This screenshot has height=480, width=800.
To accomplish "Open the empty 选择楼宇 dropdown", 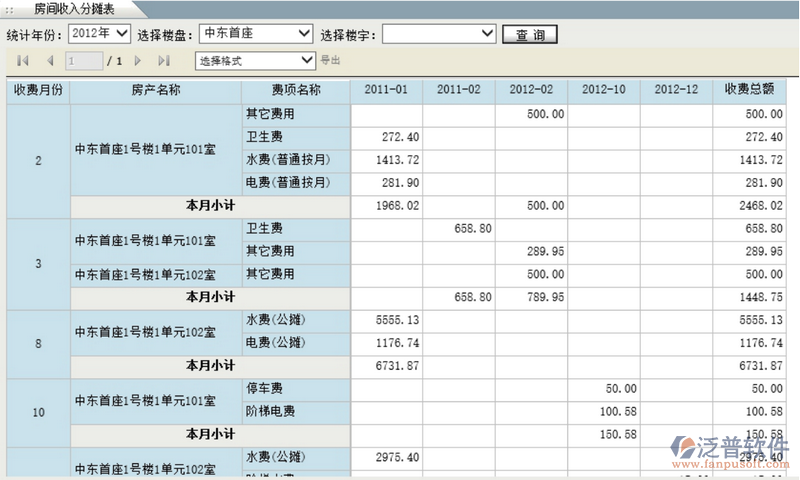I will click(439, 34).
